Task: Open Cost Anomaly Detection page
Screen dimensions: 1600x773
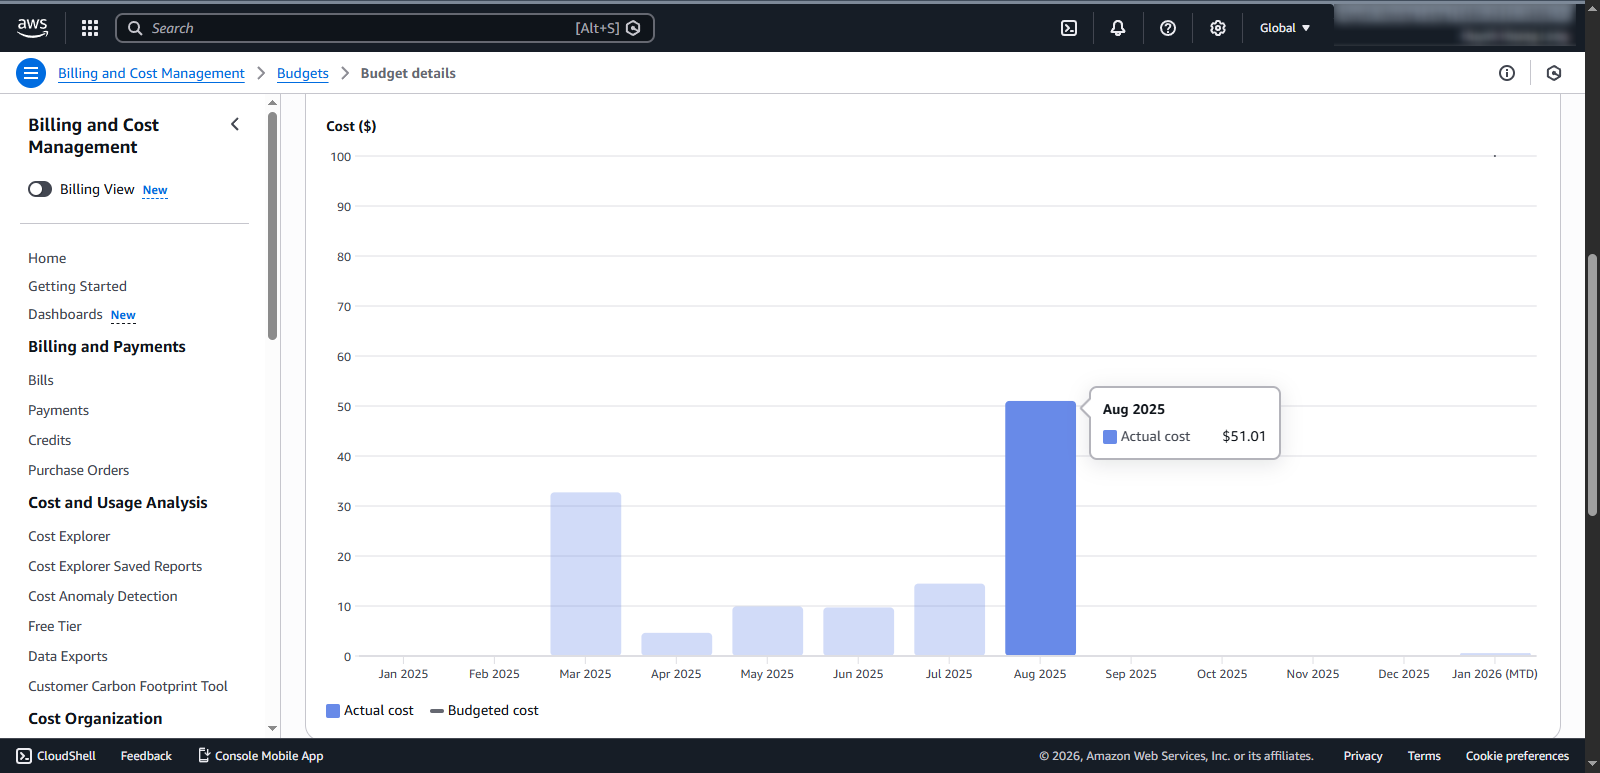Action: 103,596
